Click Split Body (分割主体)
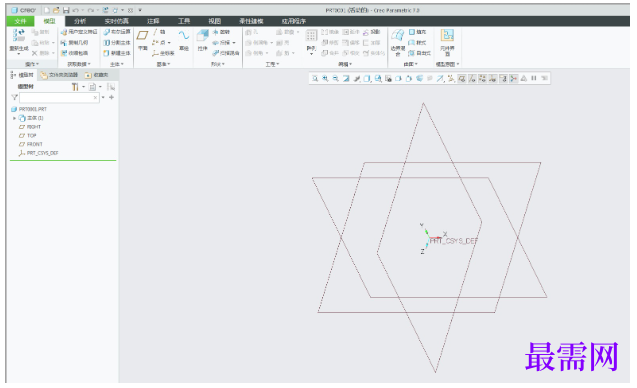The height and width of the screenshot is (388, 637). (x=117, y=42)
